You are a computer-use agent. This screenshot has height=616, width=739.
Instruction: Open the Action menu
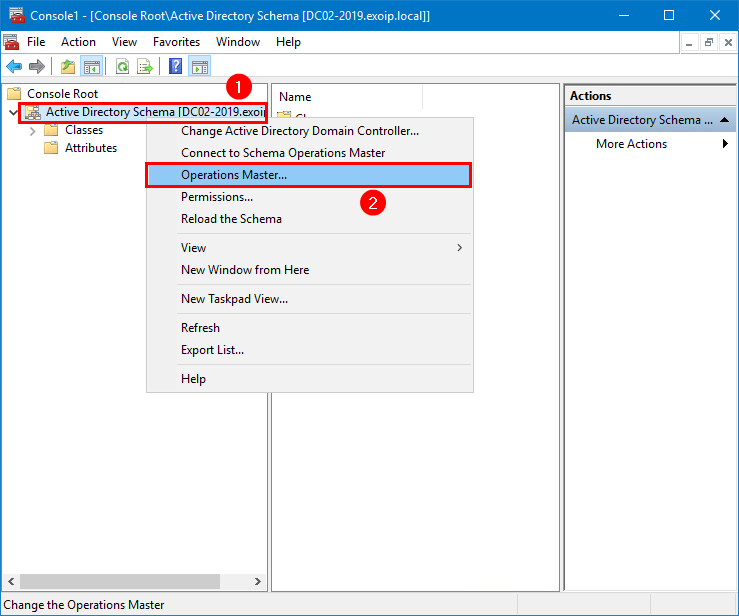tap(78, 42)
